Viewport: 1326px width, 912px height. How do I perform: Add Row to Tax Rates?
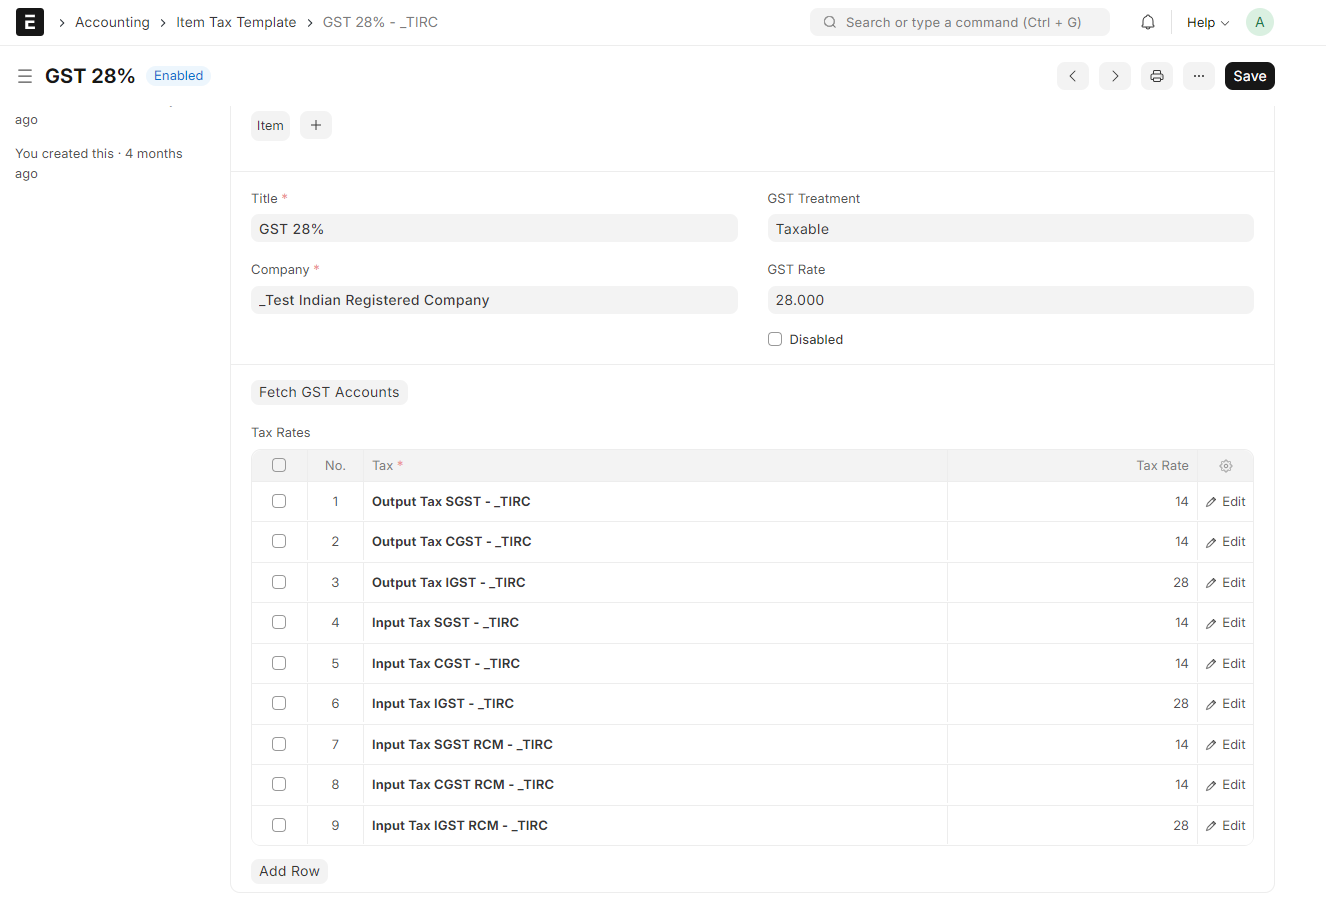click(x=289, y=871)
